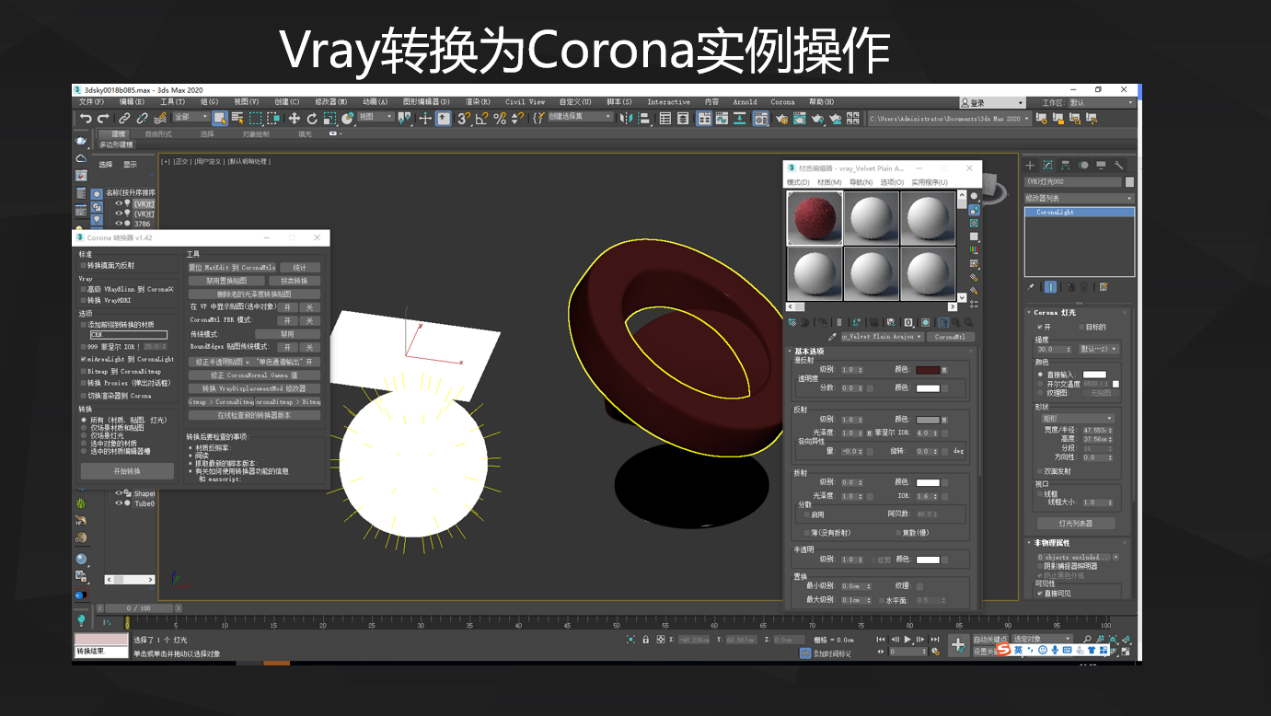This screenshot has width=1271, height=716.
Task: Open the 全部 selection filter dropdown
Action: (191, 118)
